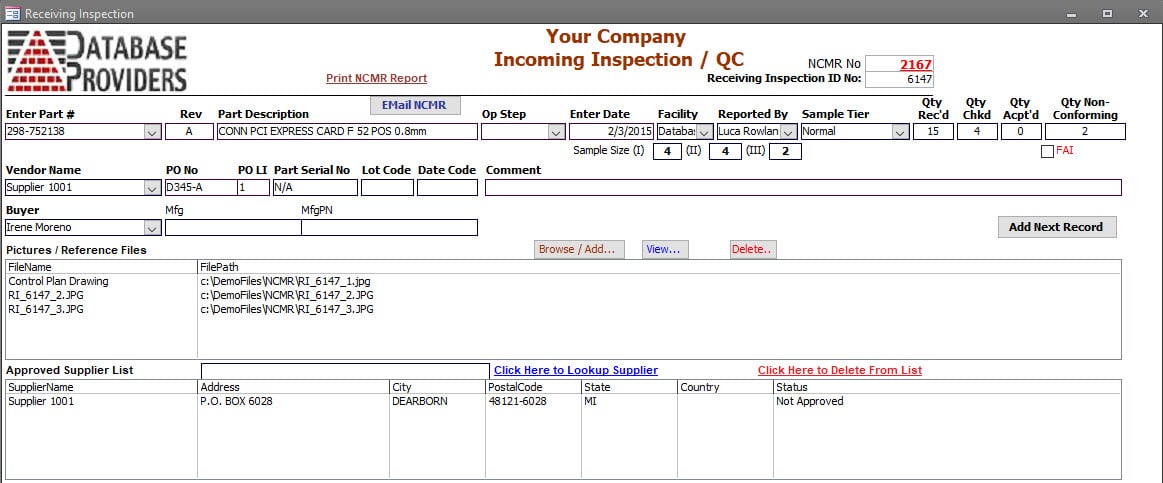
Task: Toggle the FAI checkbox
Action: pos(1047,151)
